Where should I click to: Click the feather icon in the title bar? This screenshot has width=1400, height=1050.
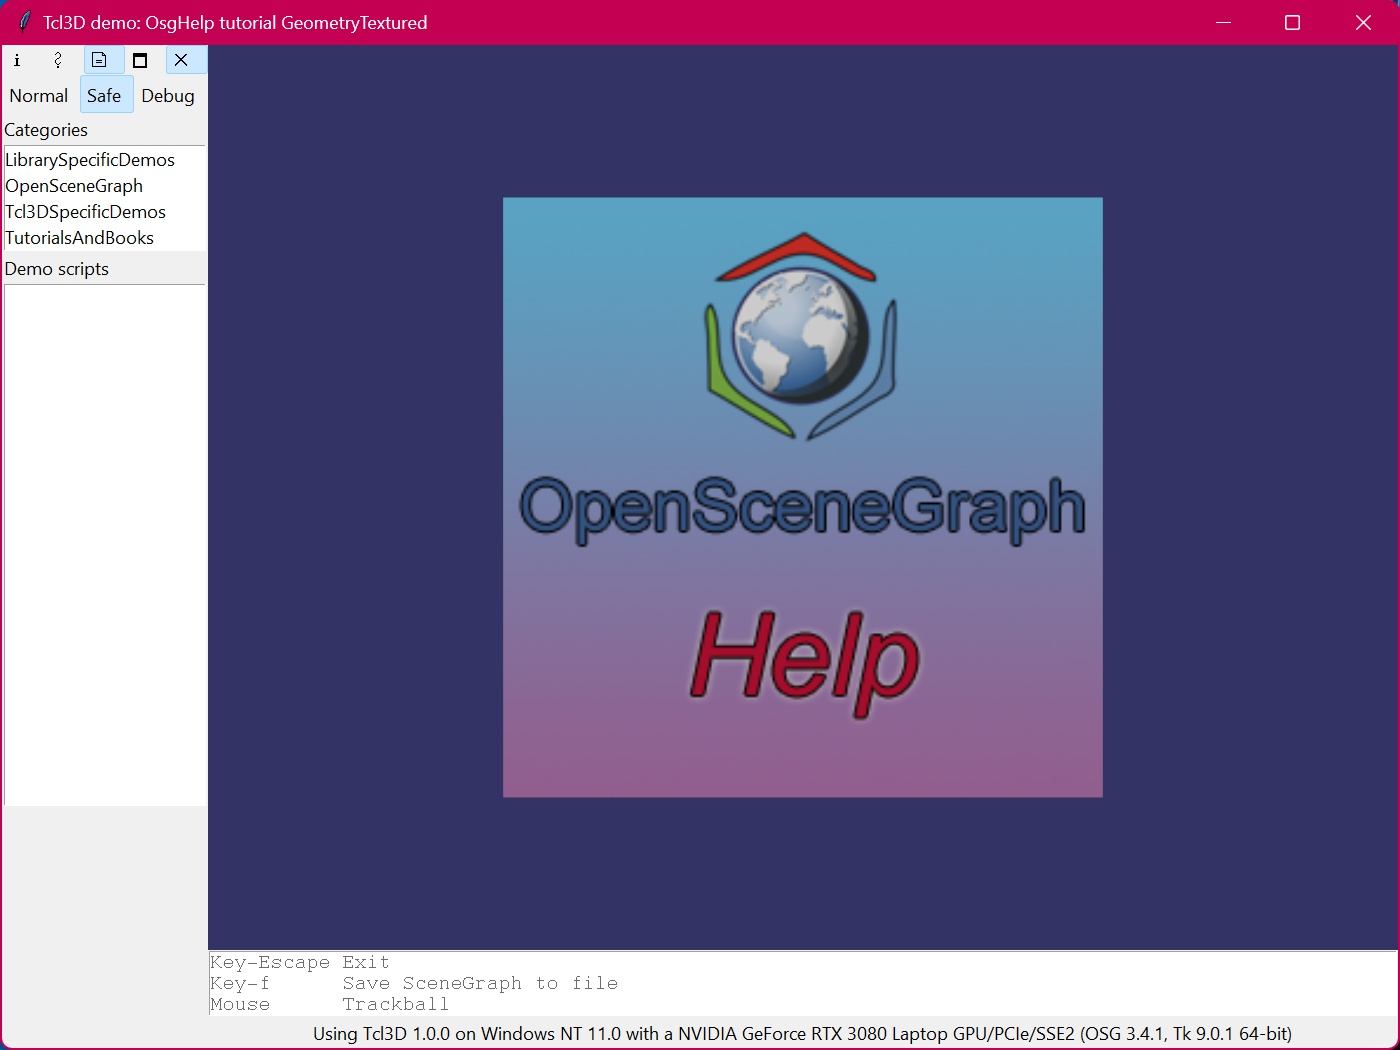pos(25,22)
